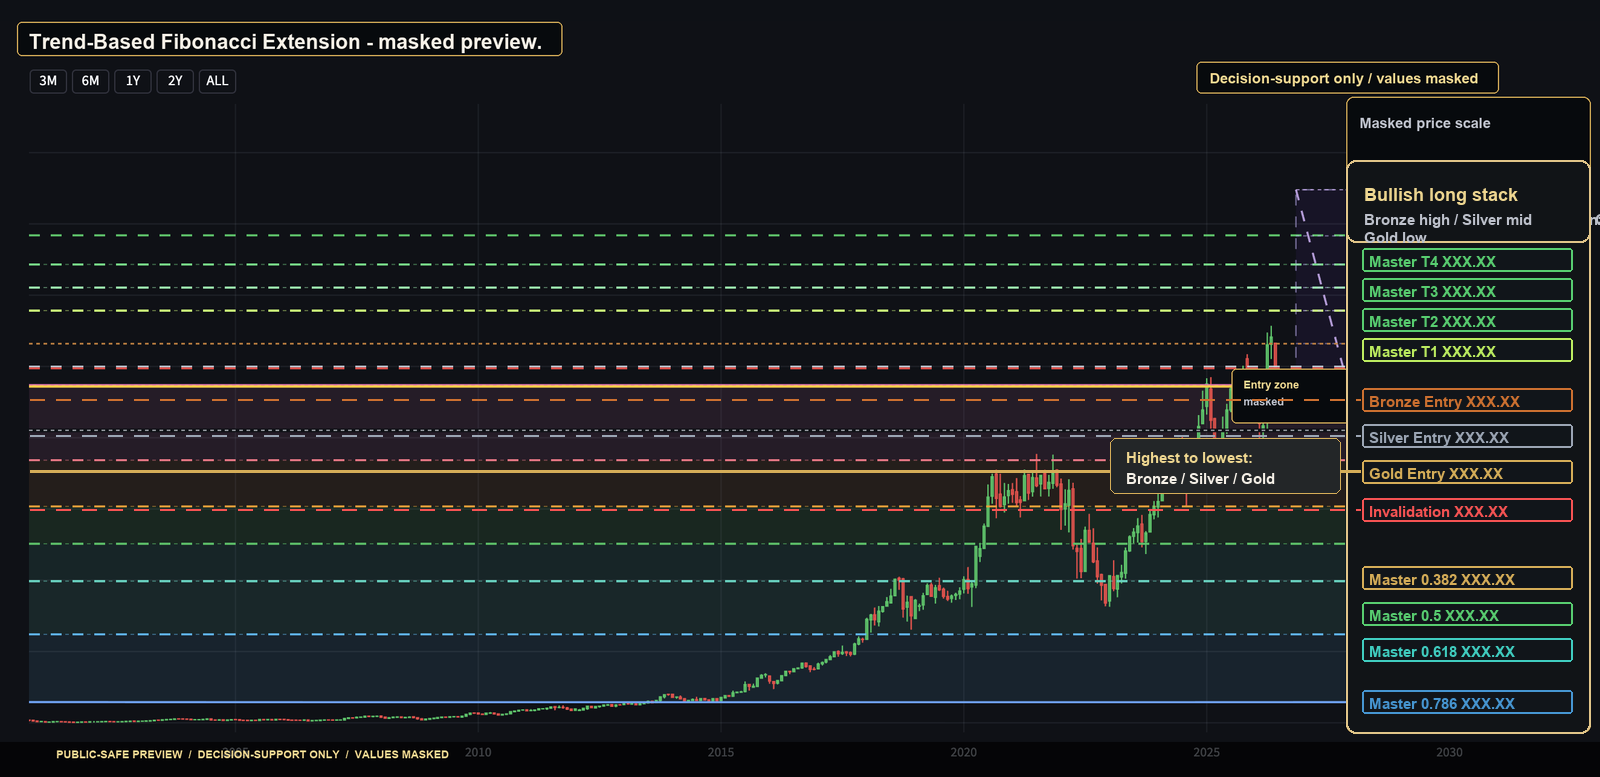Click 'Bronze / Silver / Gold' callout text
The width and height of the screenshot is (1600, 777).
[1200, 479]
